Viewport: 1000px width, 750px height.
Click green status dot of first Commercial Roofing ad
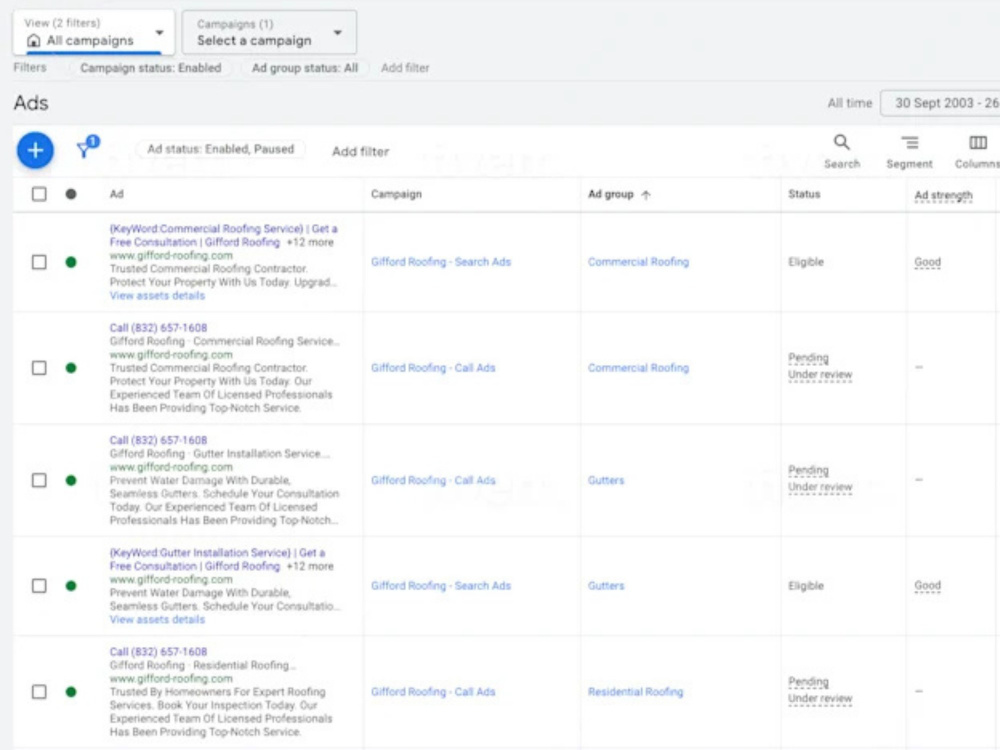pyautogui.click(x=71, y=262)
